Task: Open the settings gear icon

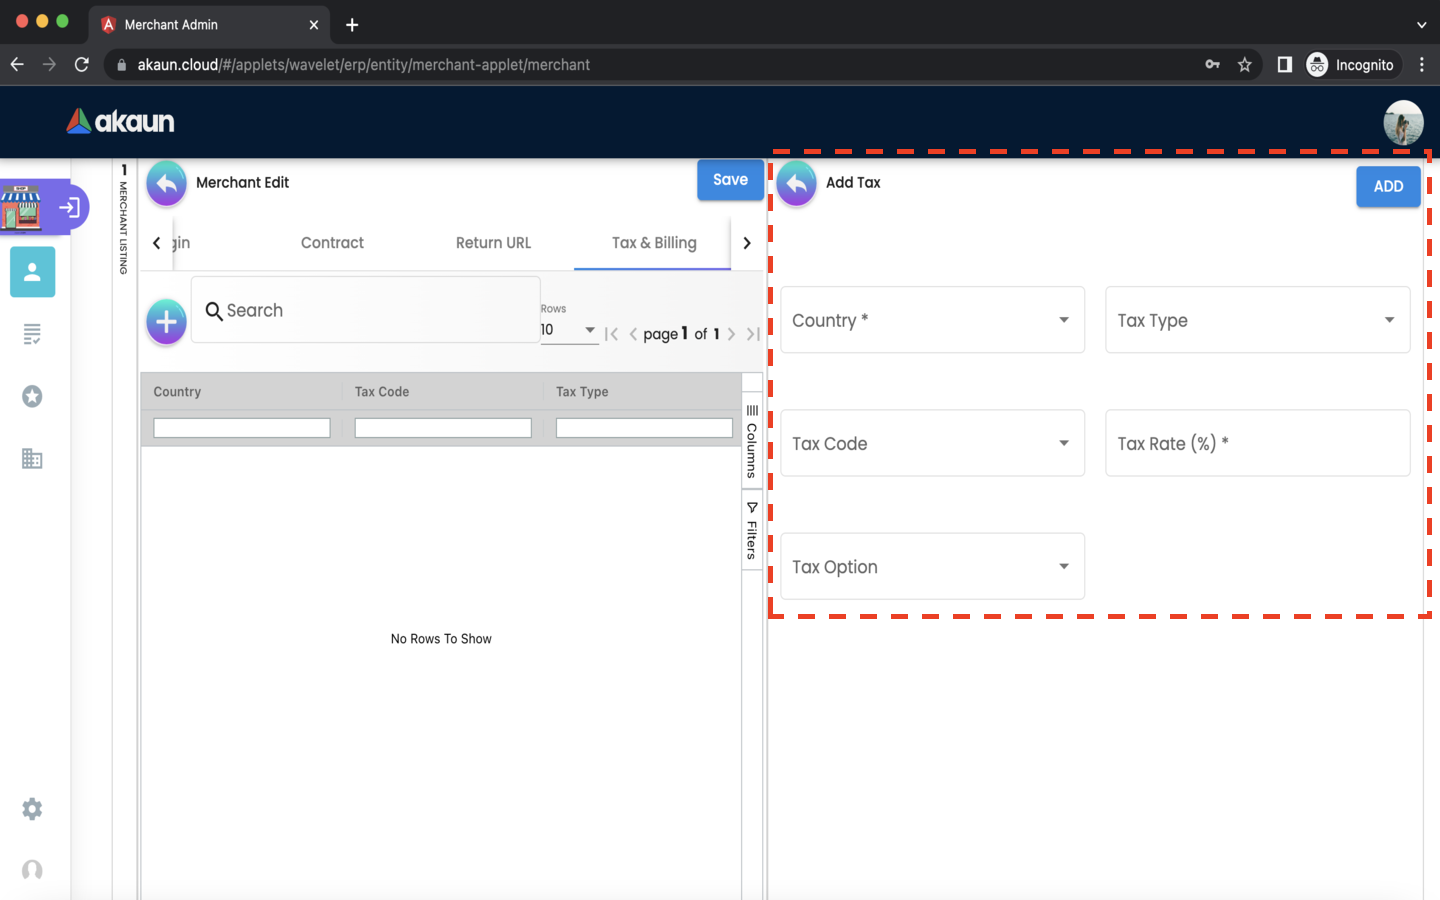Action: [x=32, y=809]
